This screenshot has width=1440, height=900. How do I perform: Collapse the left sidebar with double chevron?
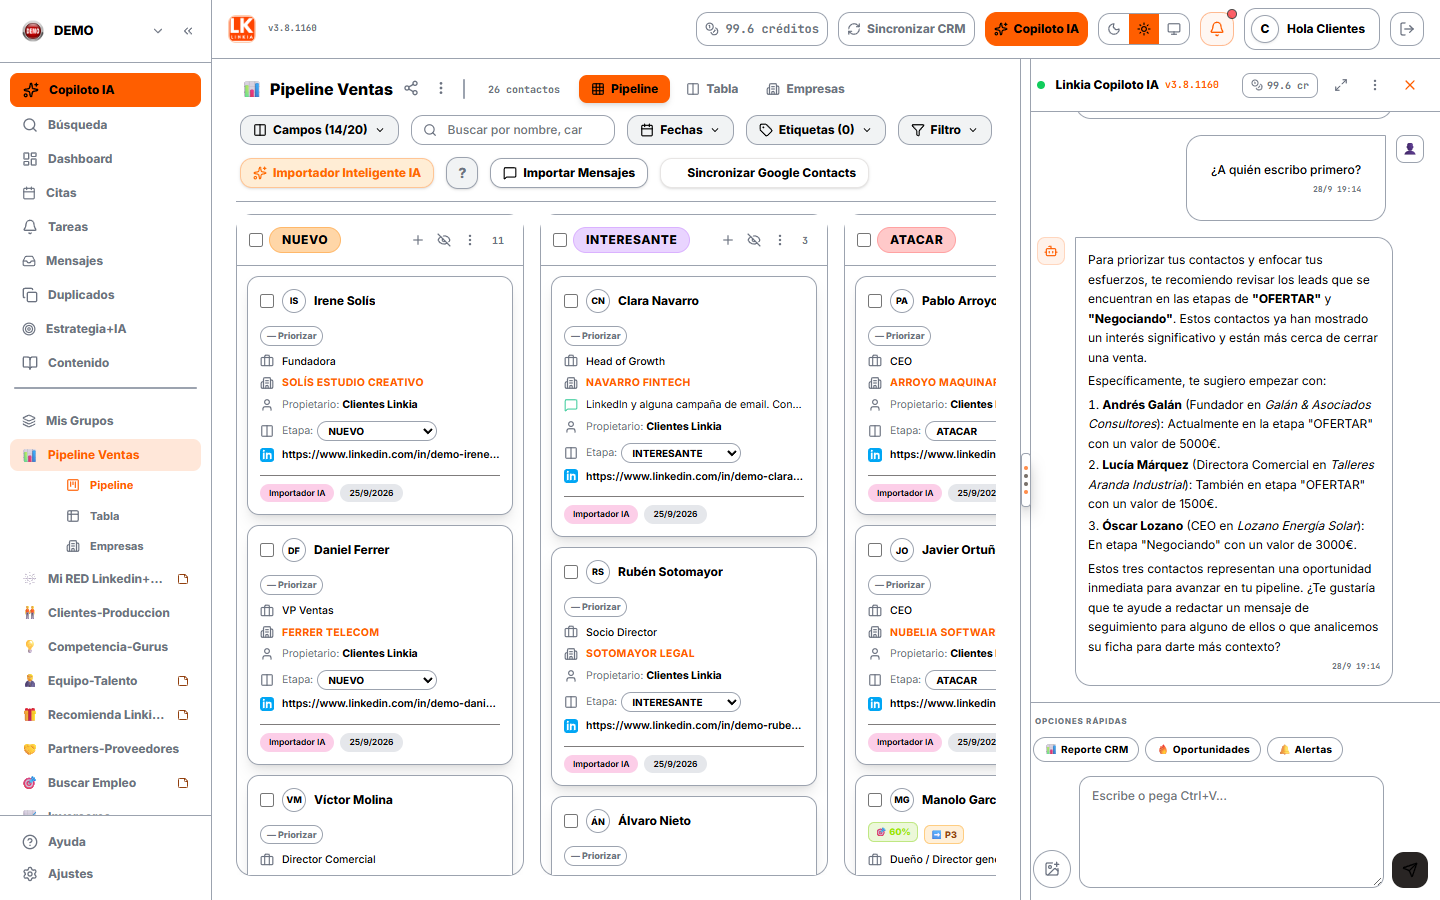(x=188, y=31)
